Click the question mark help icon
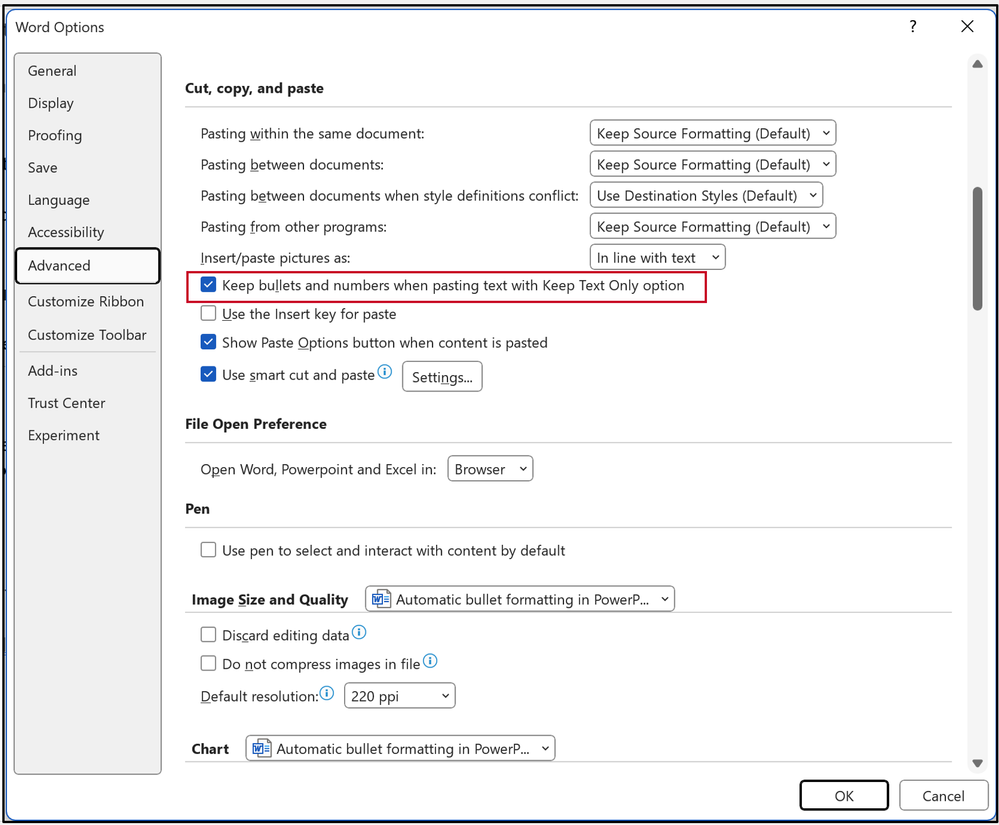The width and height of the screenshot is (999, 825). (x=913, y=26)
